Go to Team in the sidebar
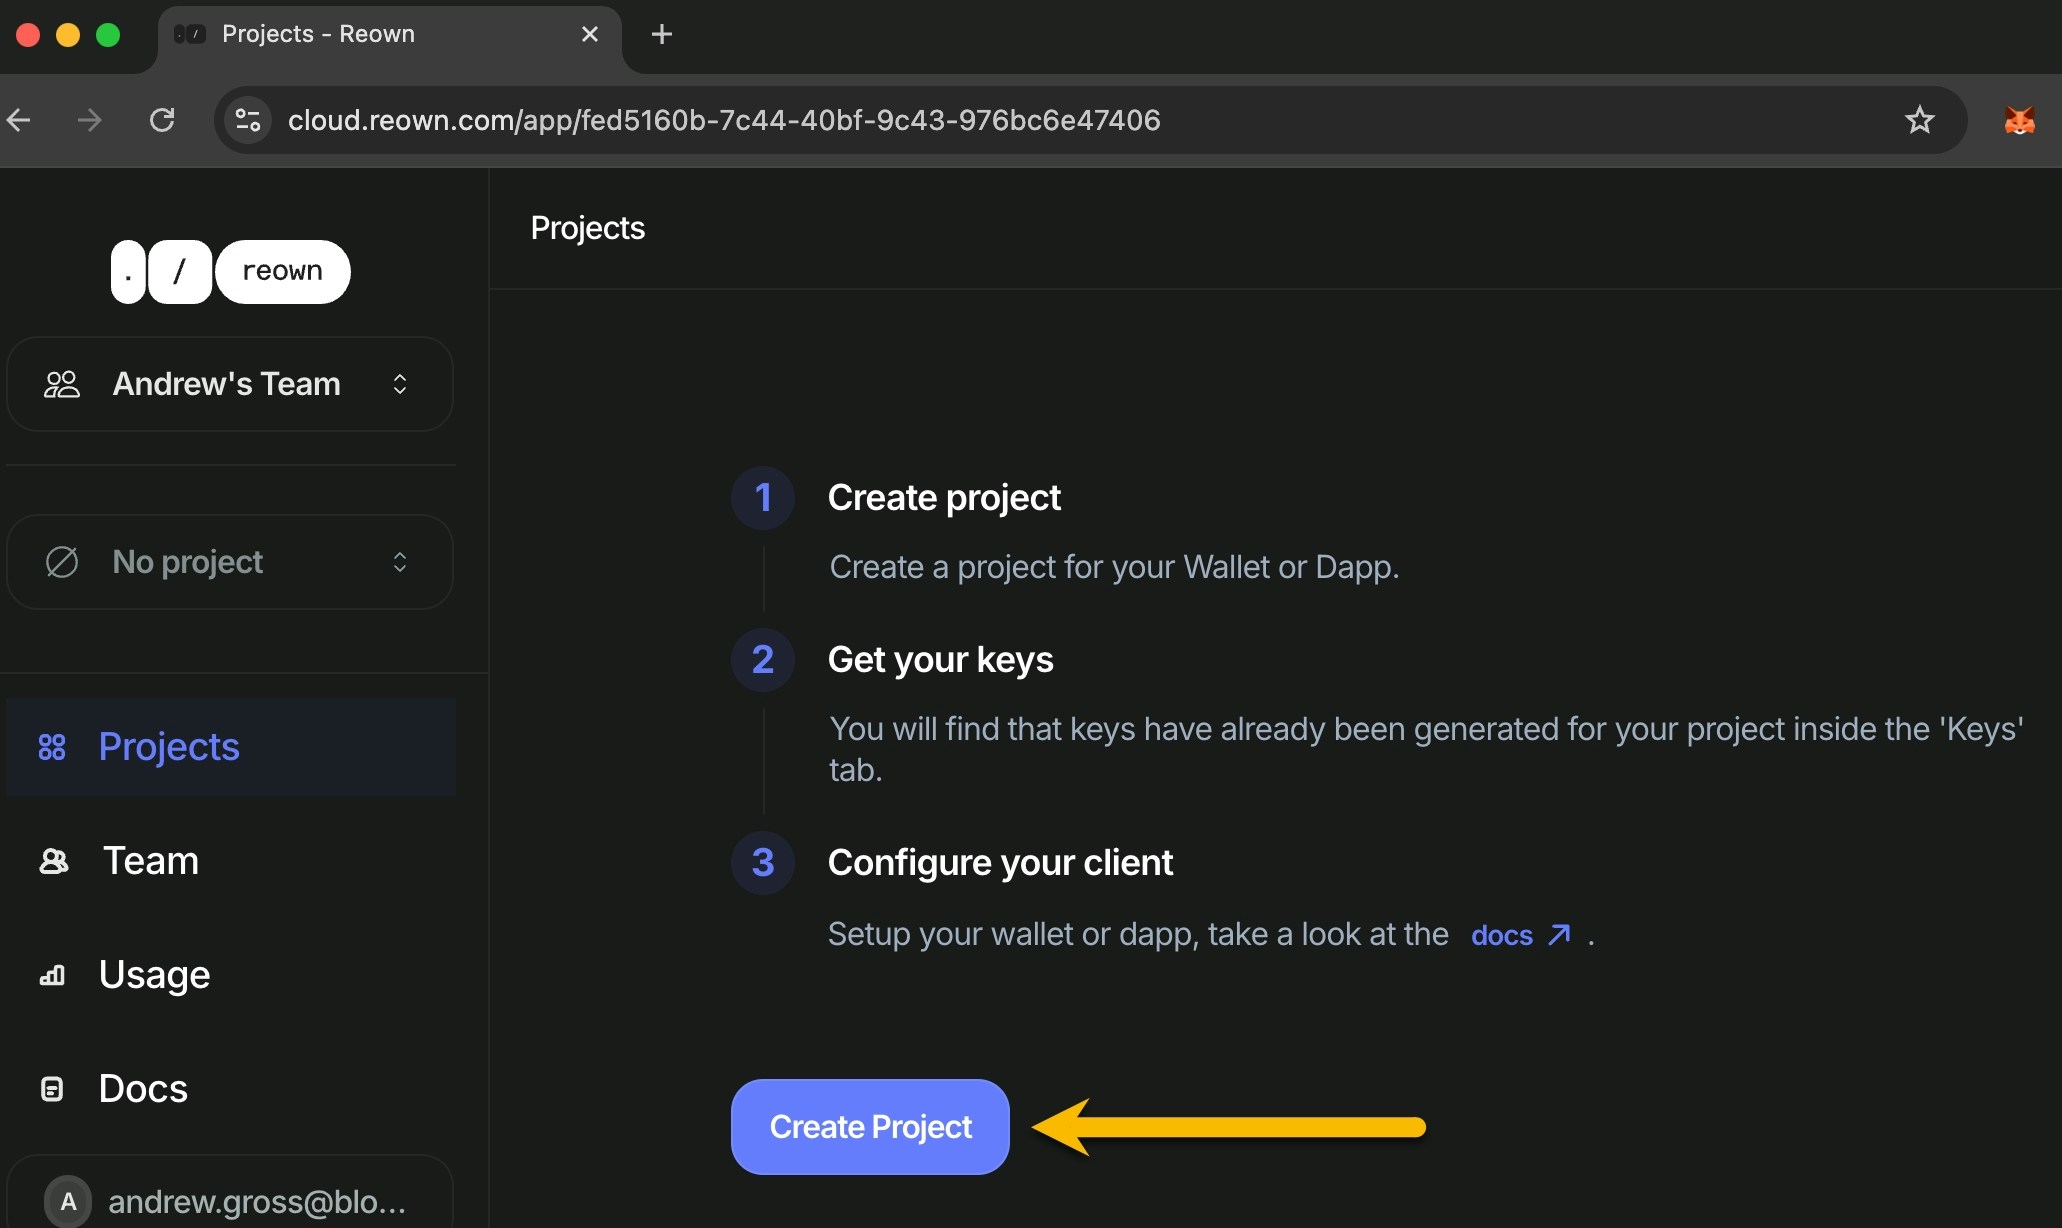This screenshot has width=2062, height=1228. 150,861
